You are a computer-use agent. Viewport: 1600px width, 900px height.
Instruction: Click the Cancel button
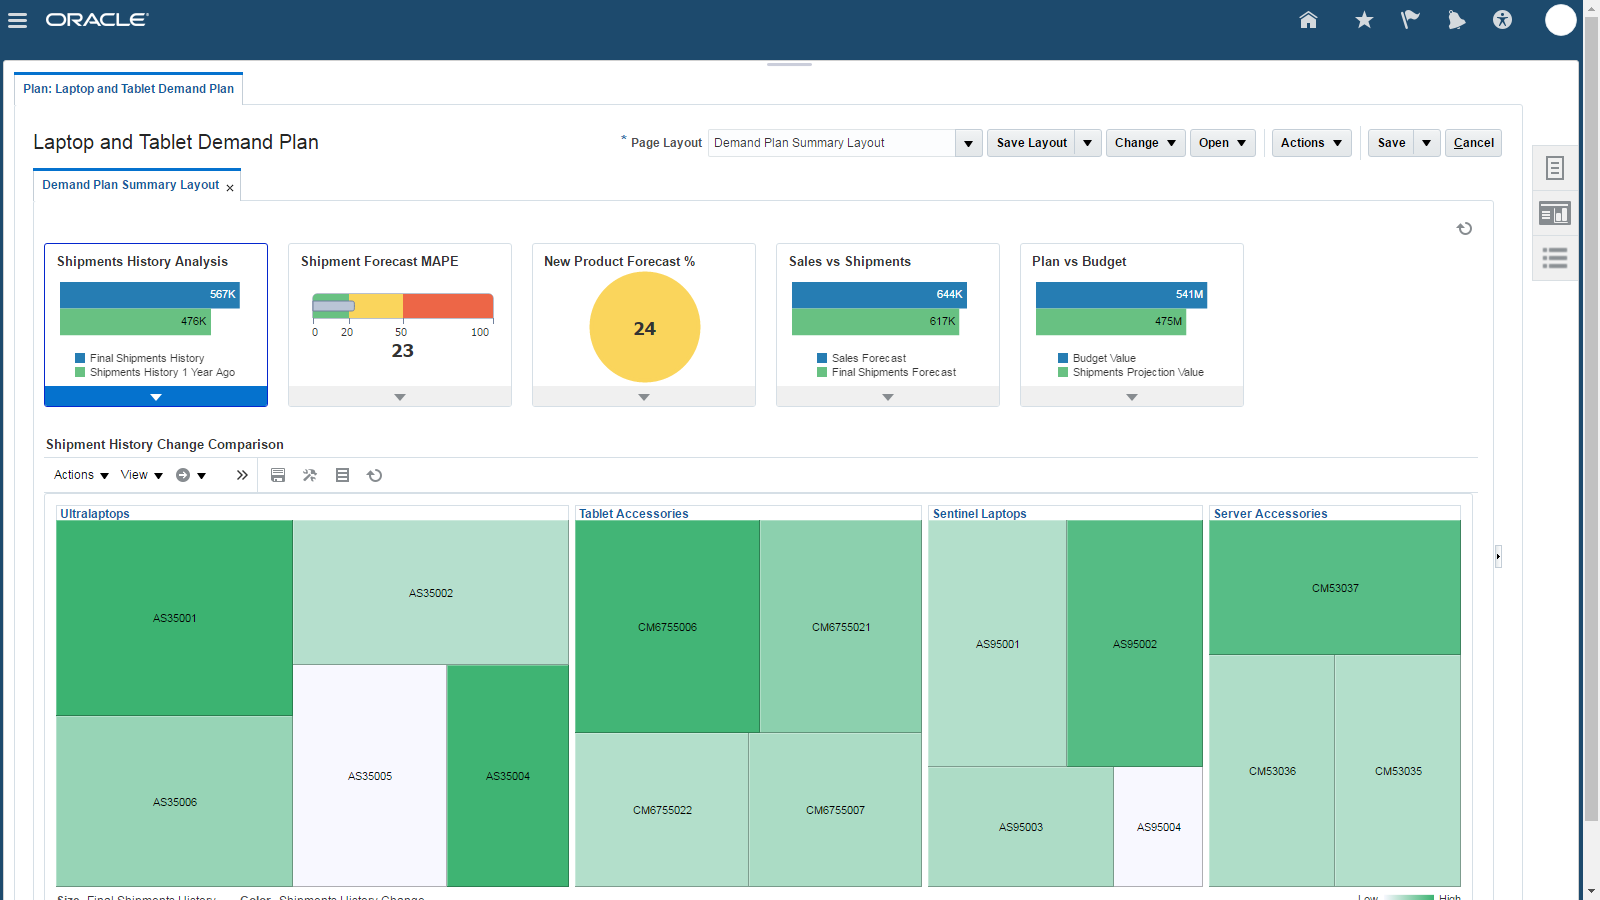(x=1473, y=143)
